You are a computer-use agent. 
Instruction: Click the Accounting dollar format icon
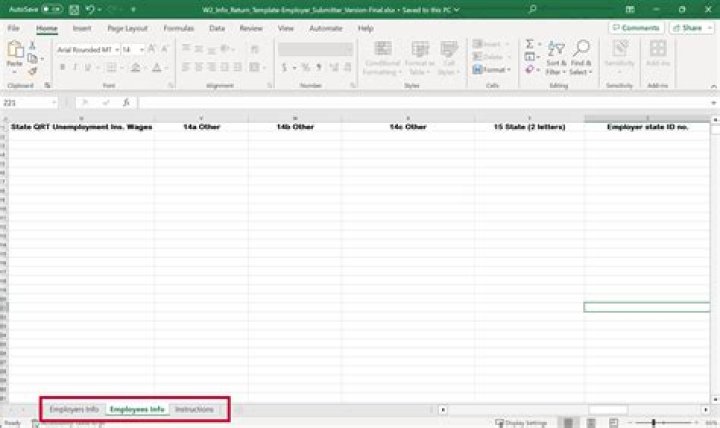[284, 68]
